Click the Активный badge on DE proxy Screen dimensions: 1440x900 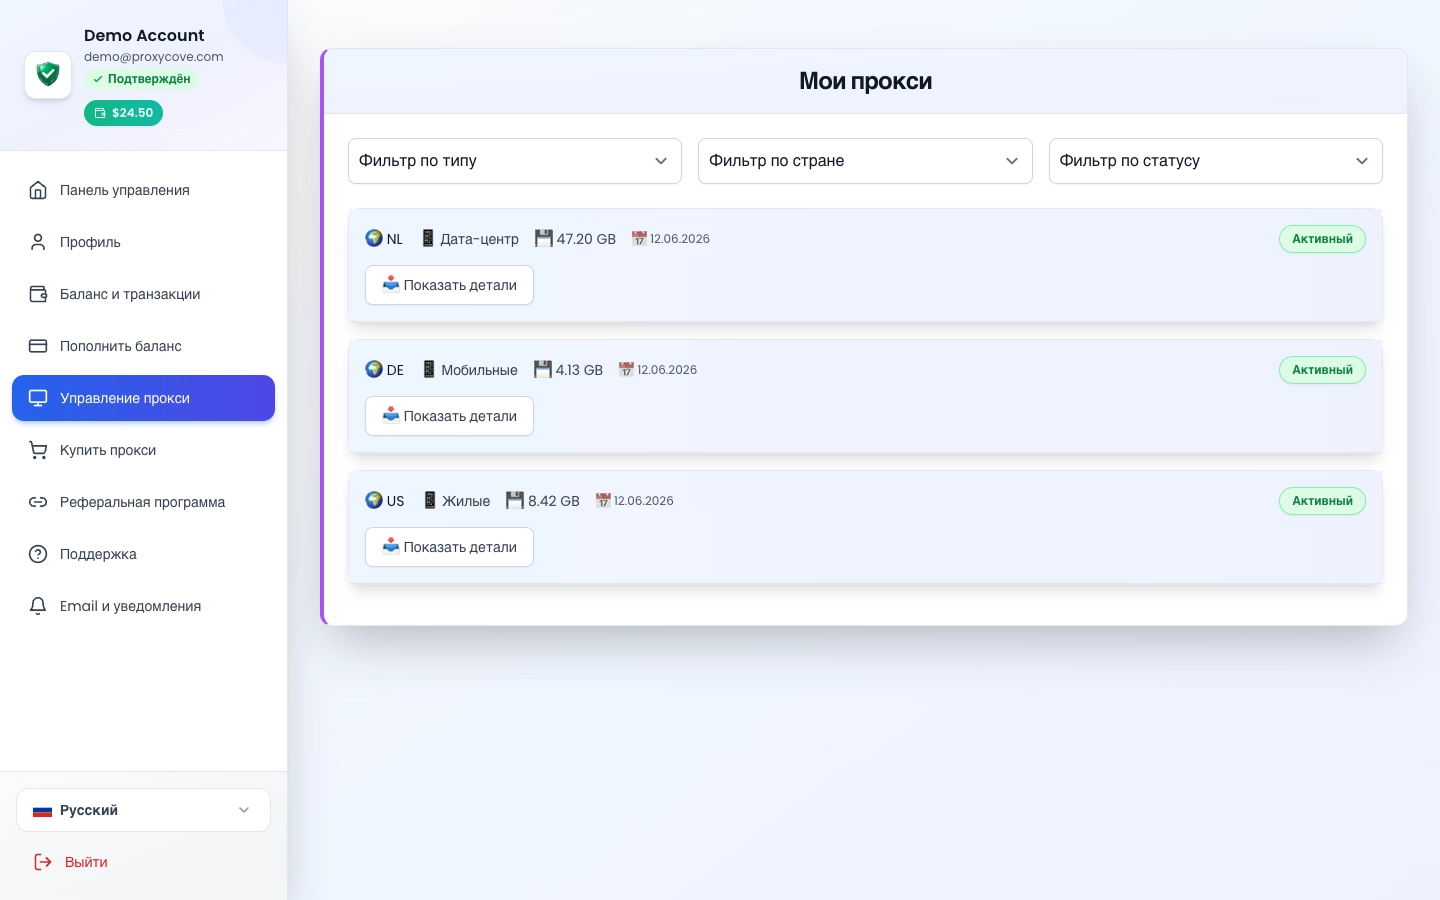click(x=1322, y=370)
